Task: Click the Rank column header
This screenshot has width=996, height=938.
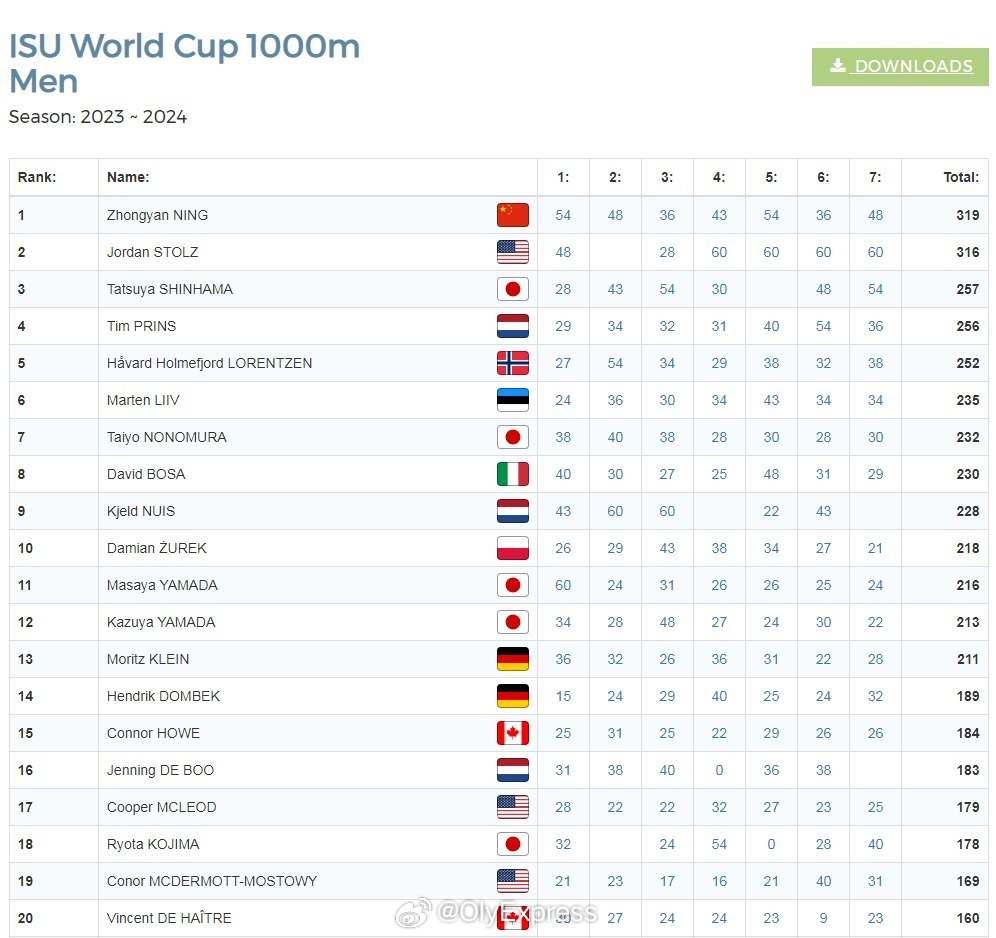Action: point(37,177)
